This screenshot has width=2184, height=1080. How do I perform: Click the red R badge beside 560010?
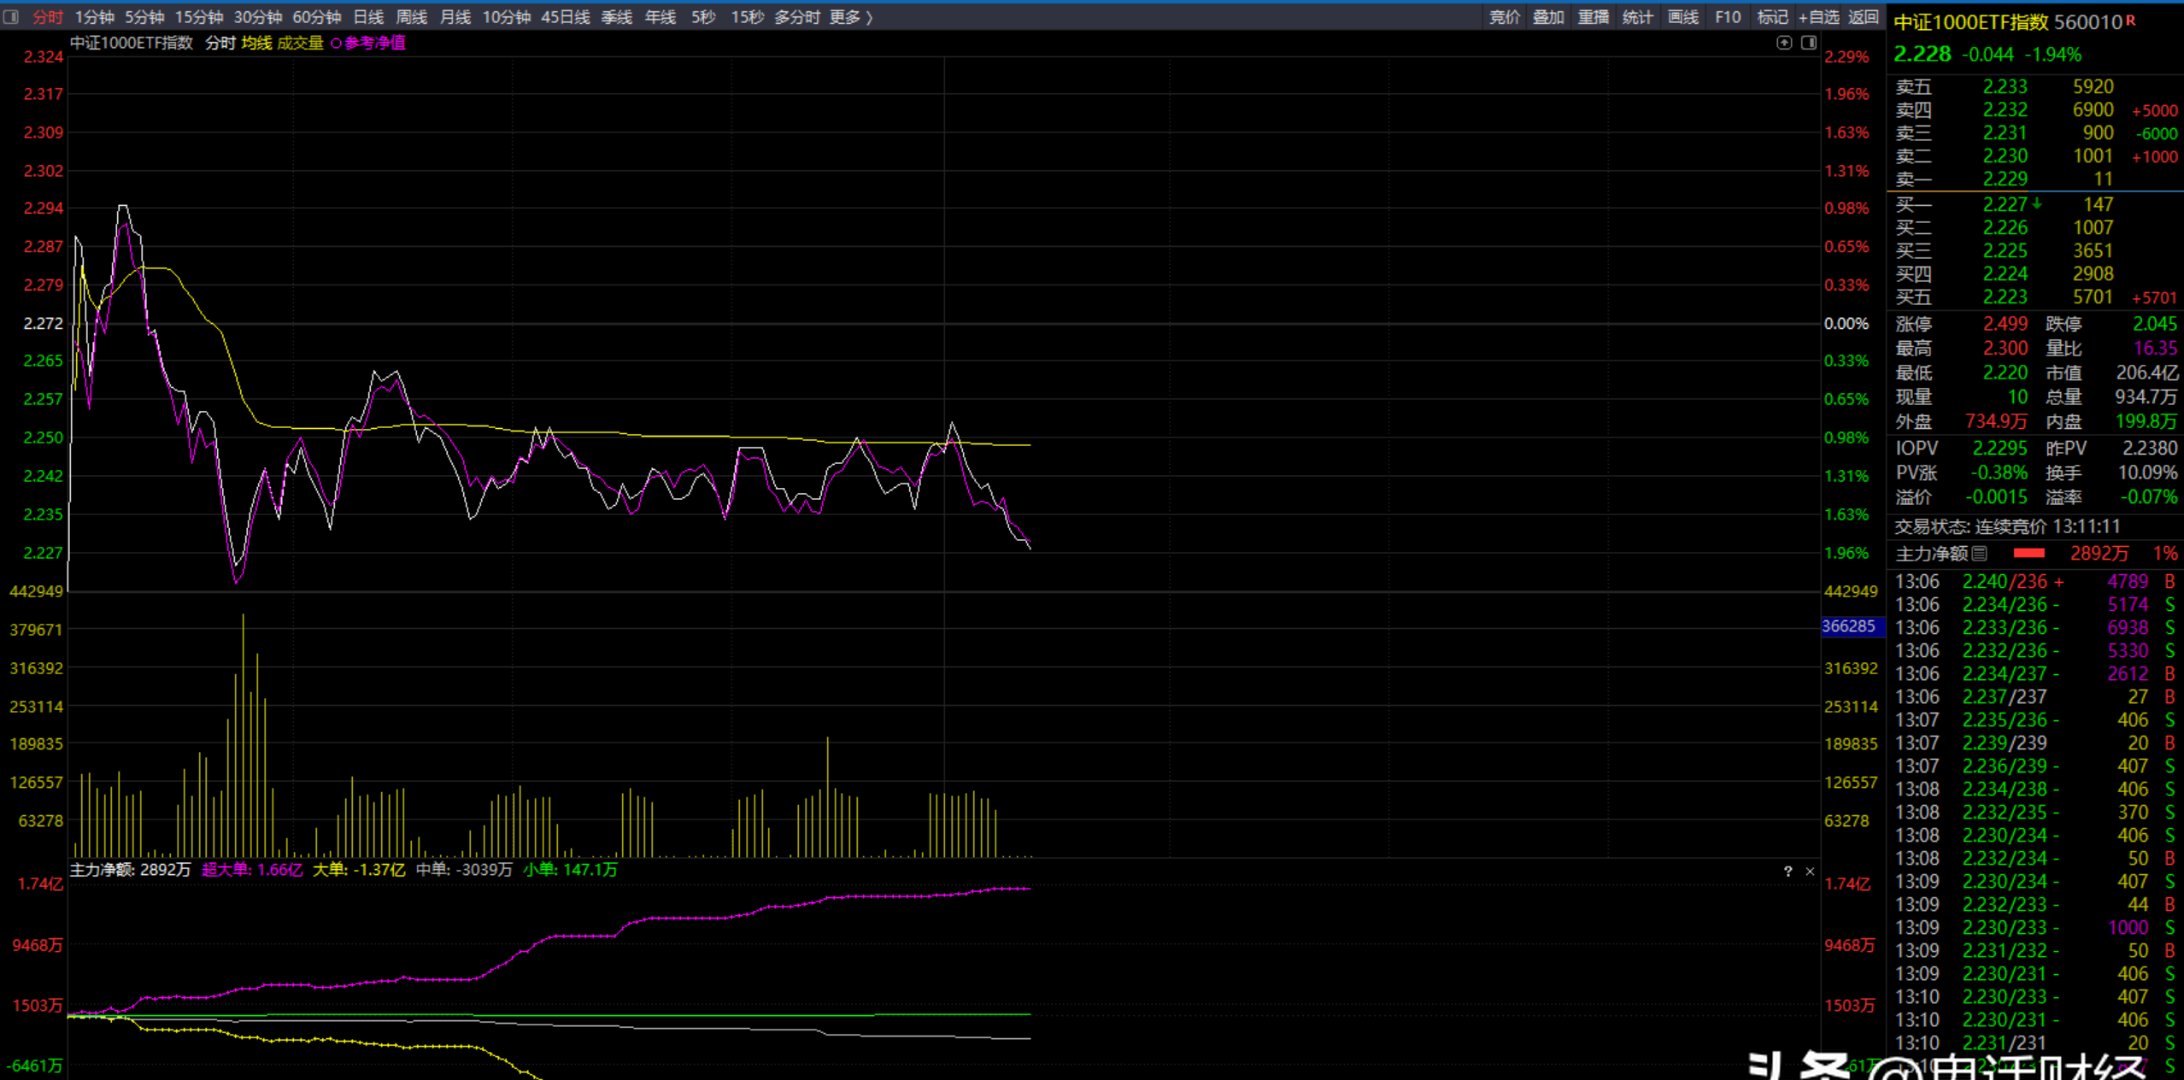click(2130, 20)
